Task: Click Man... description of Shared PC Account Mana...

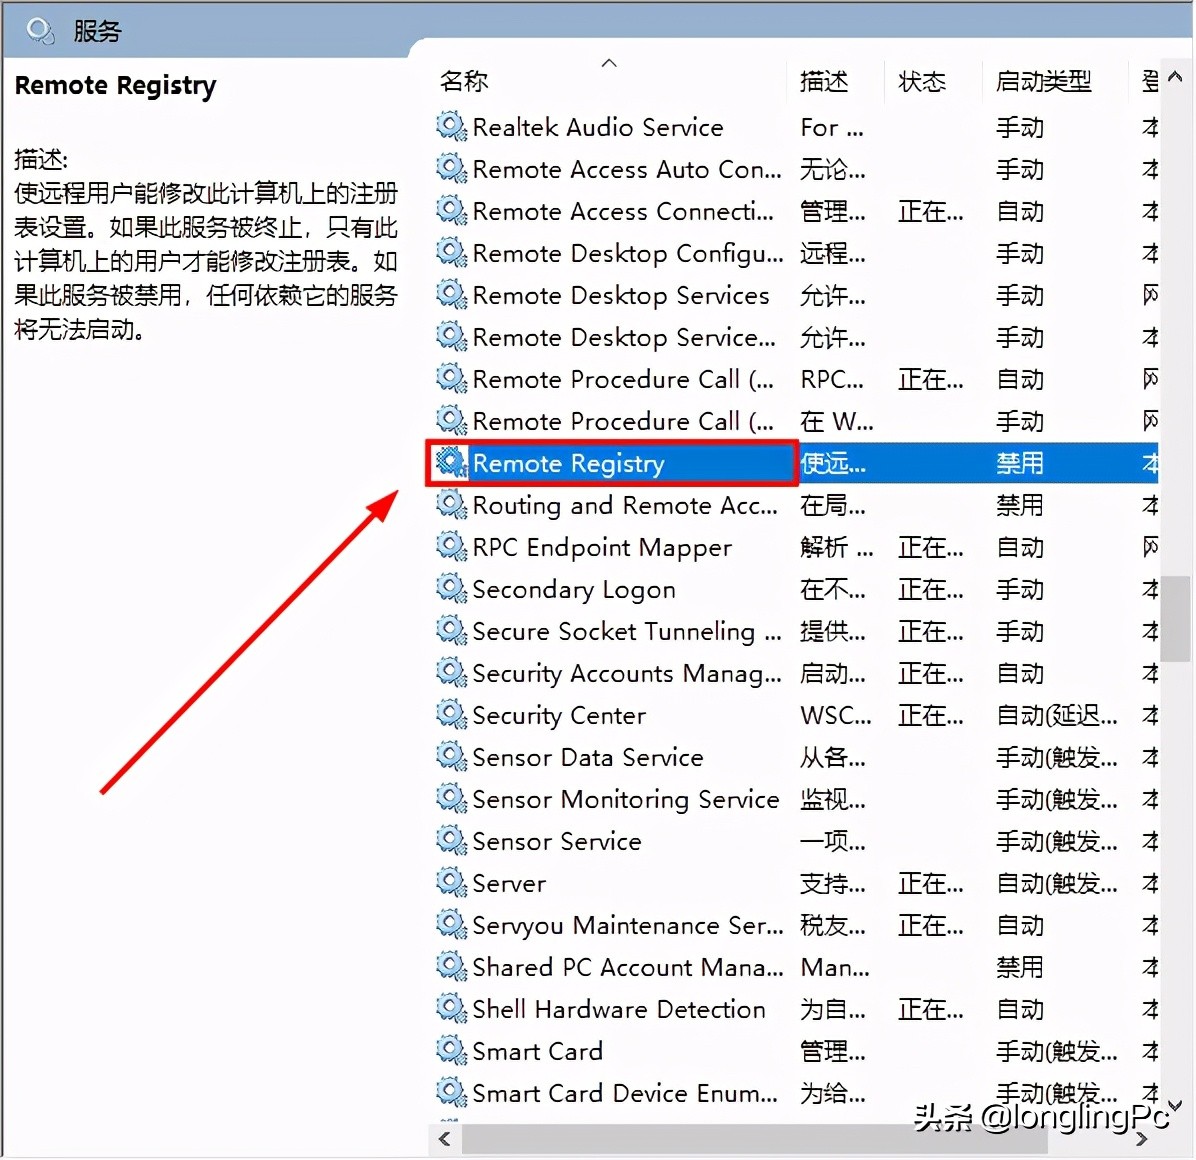Action: [x=835, y=967]
